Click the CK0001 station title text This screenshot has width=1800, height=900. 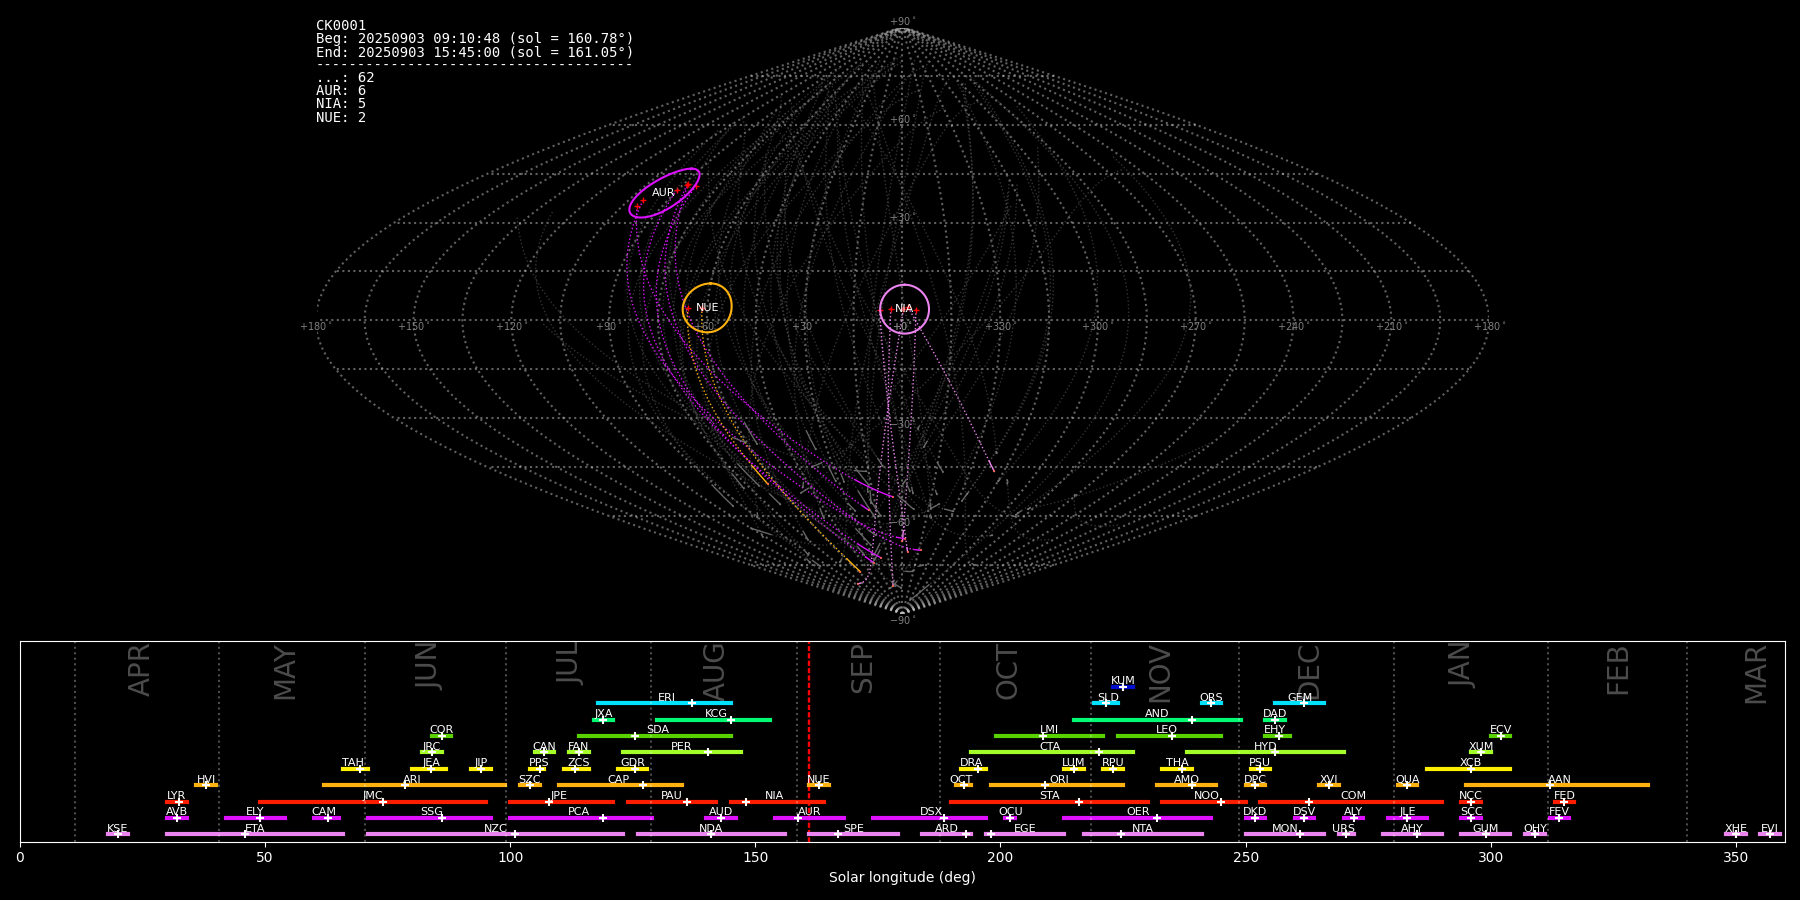341,26
